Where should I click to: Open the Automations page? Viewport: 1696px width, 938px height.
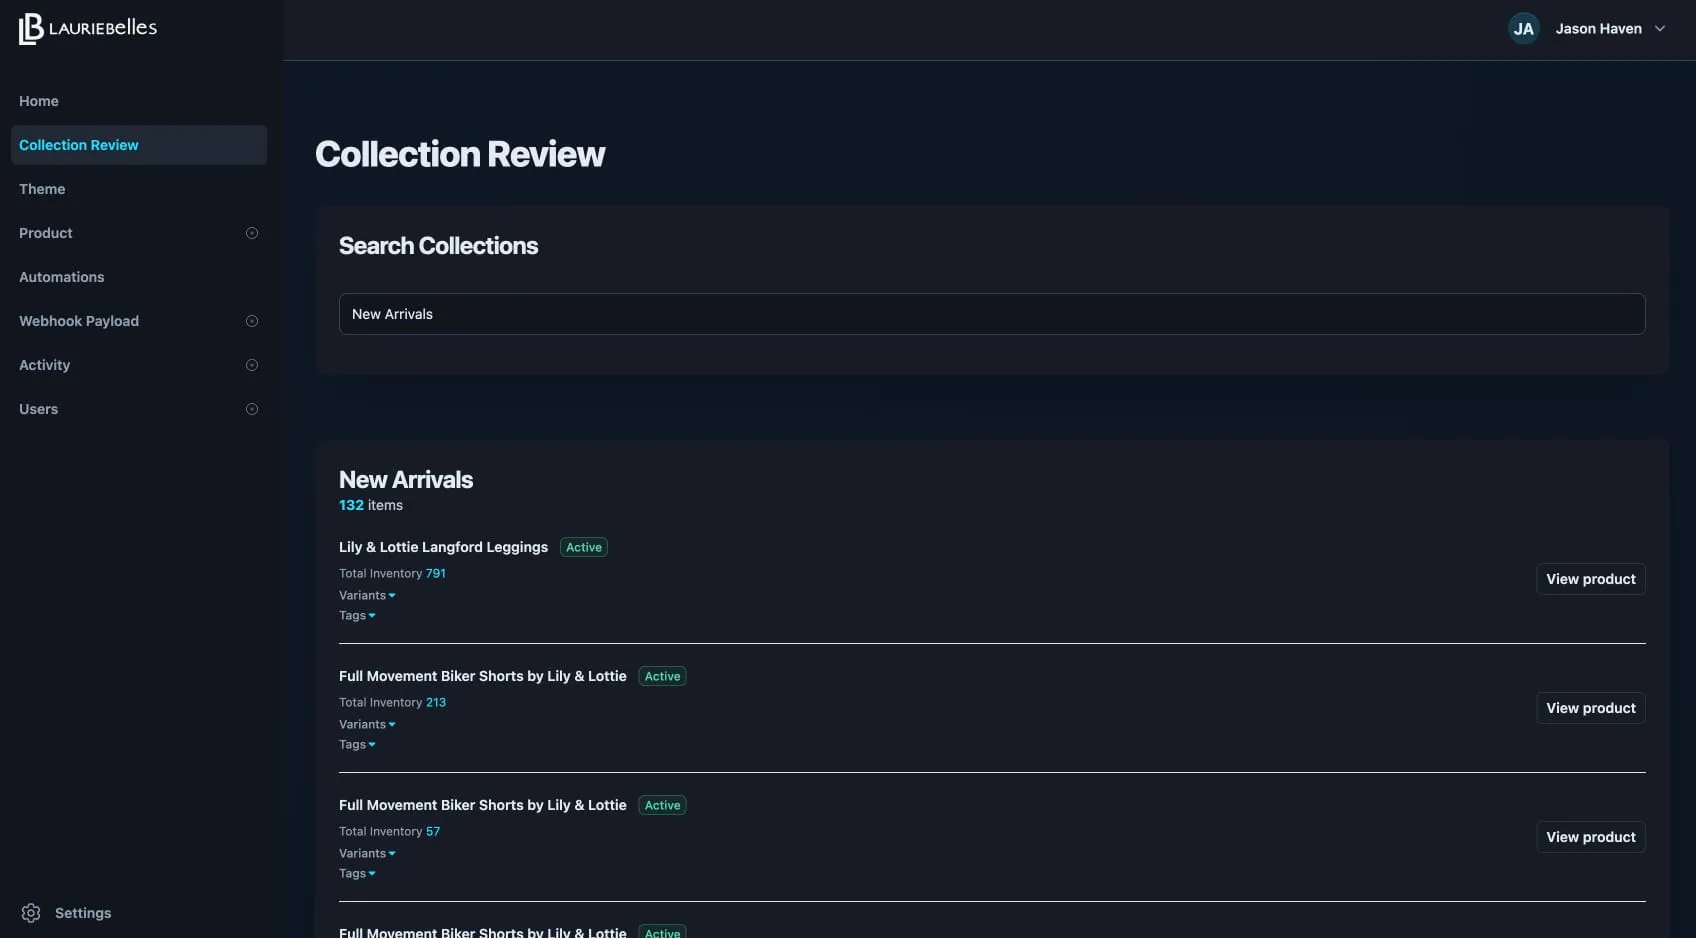tap(62, 277)
